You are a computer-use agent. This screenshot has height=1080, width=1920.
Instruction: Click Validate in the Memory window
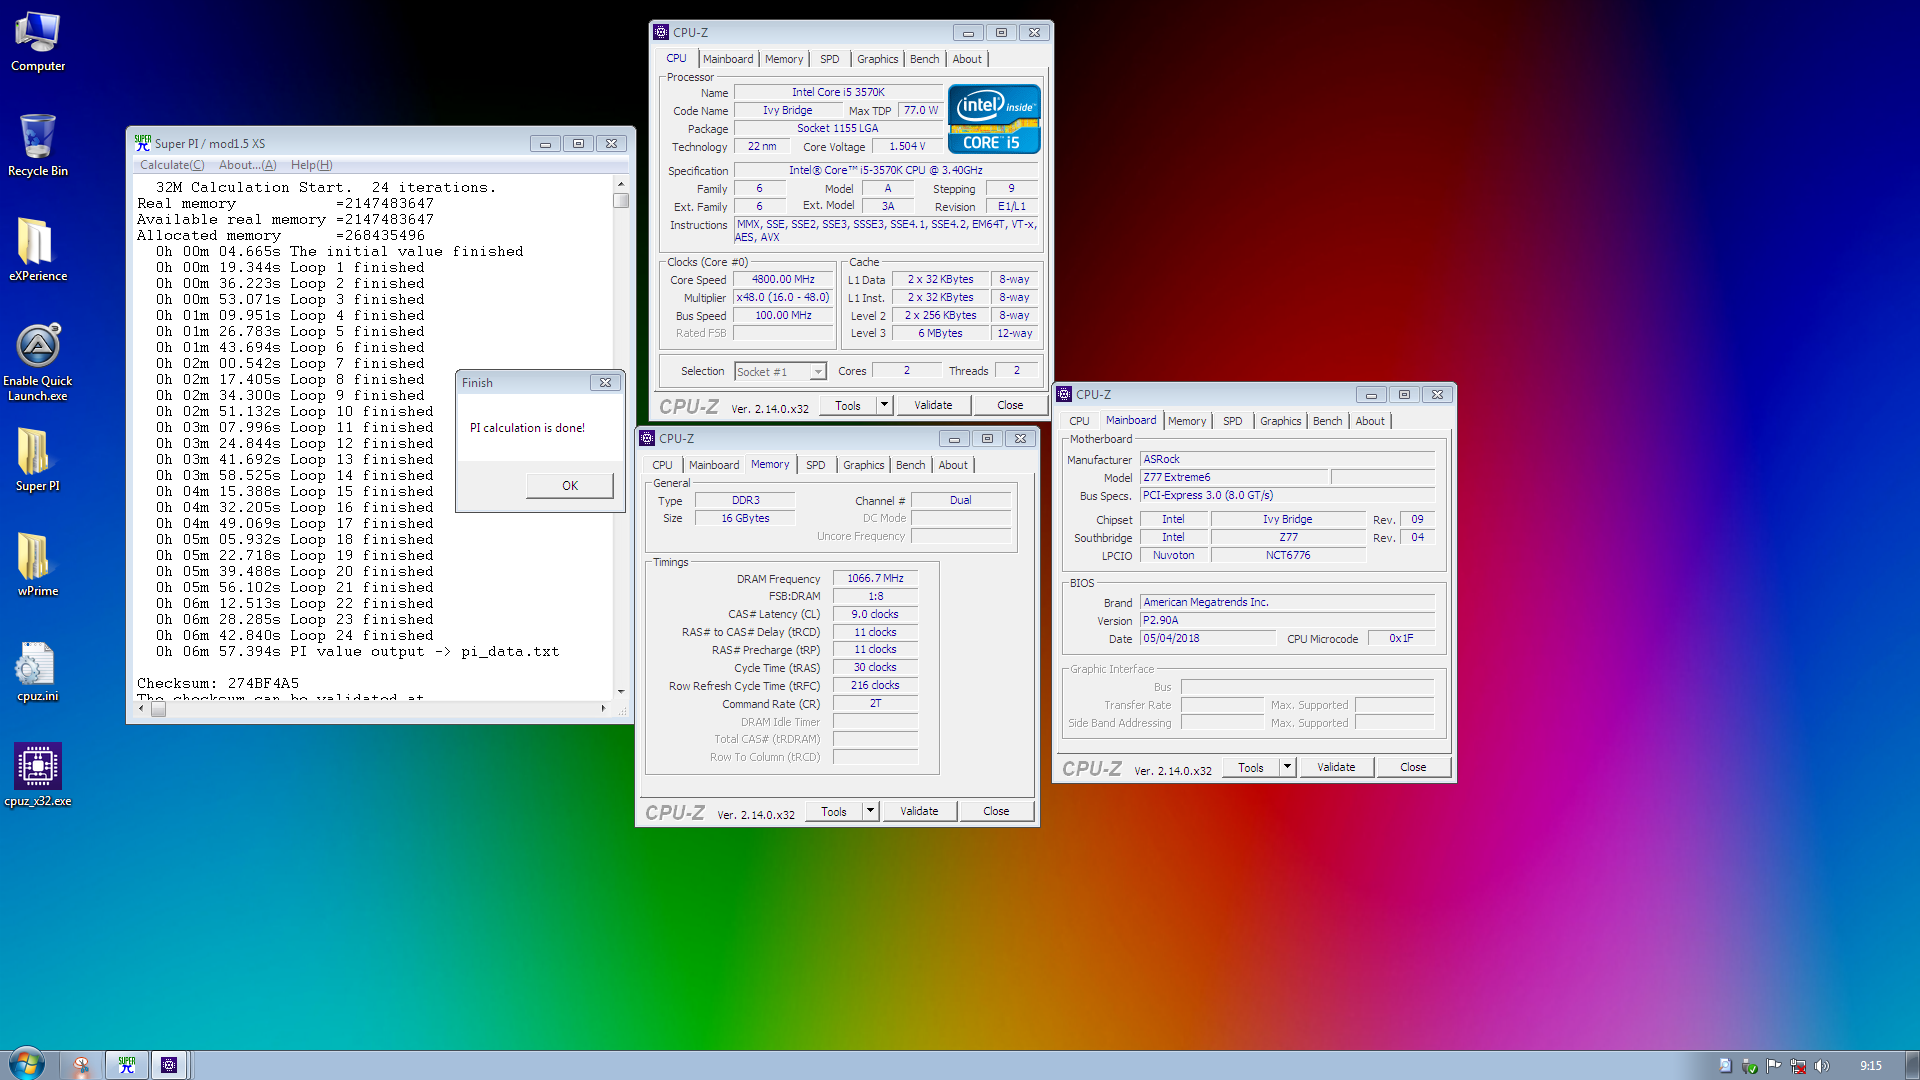tap(919, 811)
